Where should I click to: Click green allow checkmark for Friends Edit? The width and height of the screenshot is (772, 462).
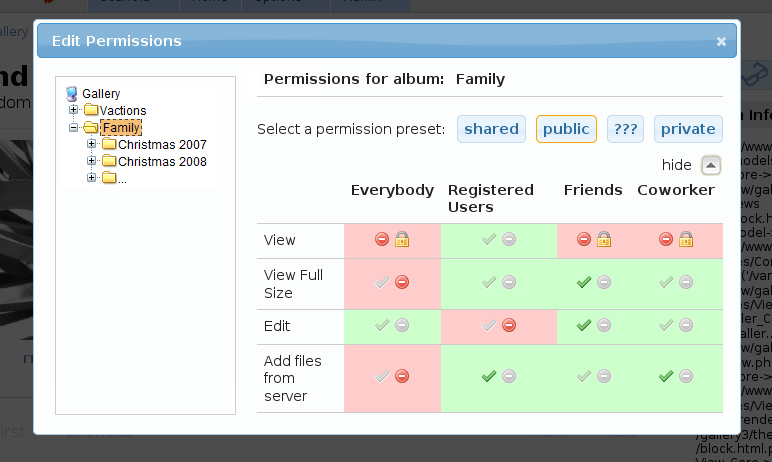[x=584, y=326]
